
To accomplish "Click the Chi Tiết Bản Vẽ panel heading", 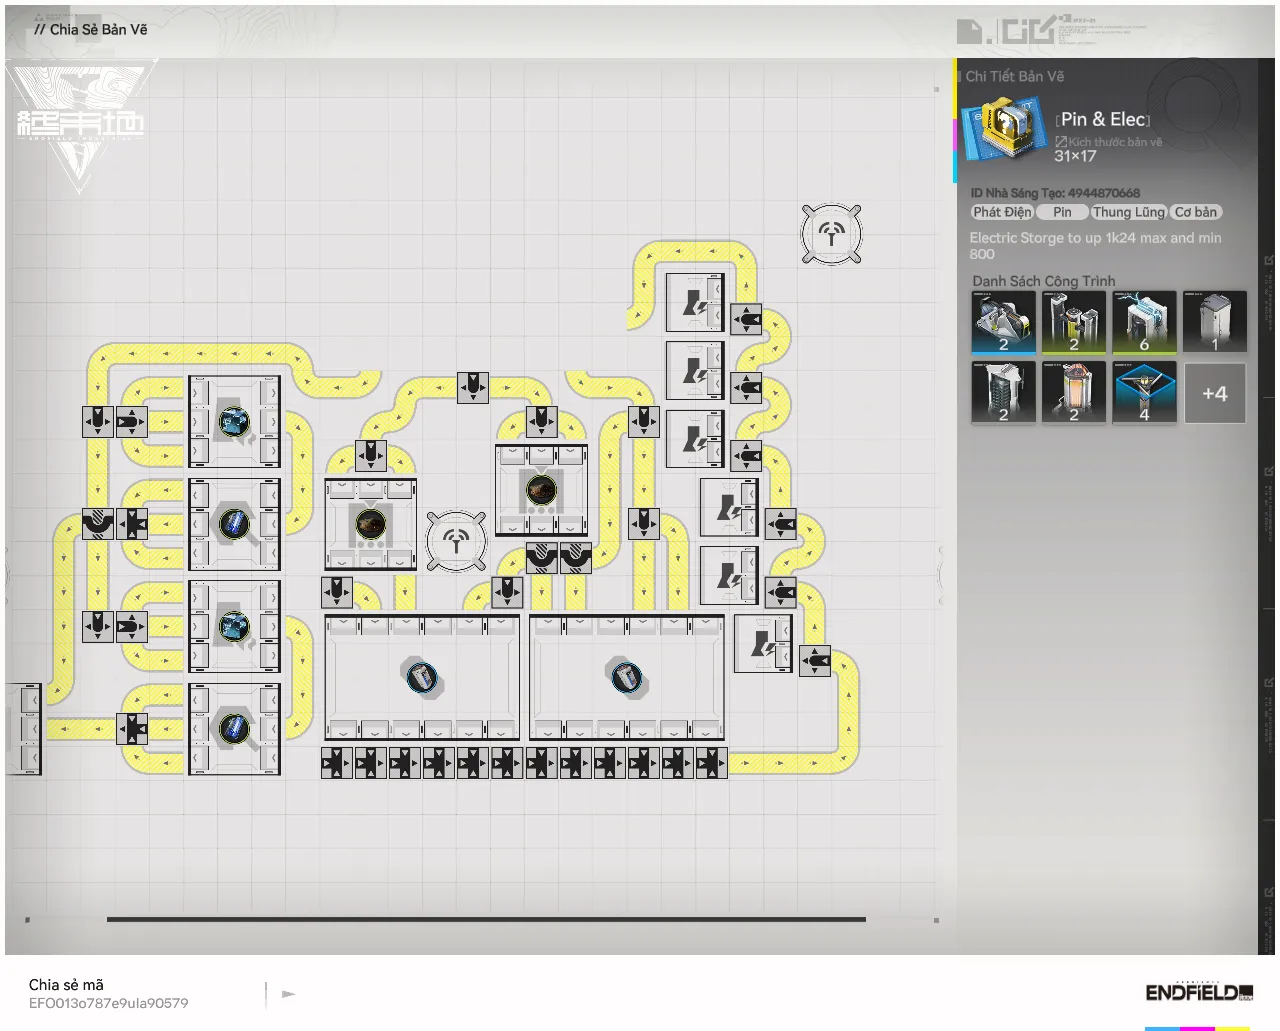I will (1014, 76).
